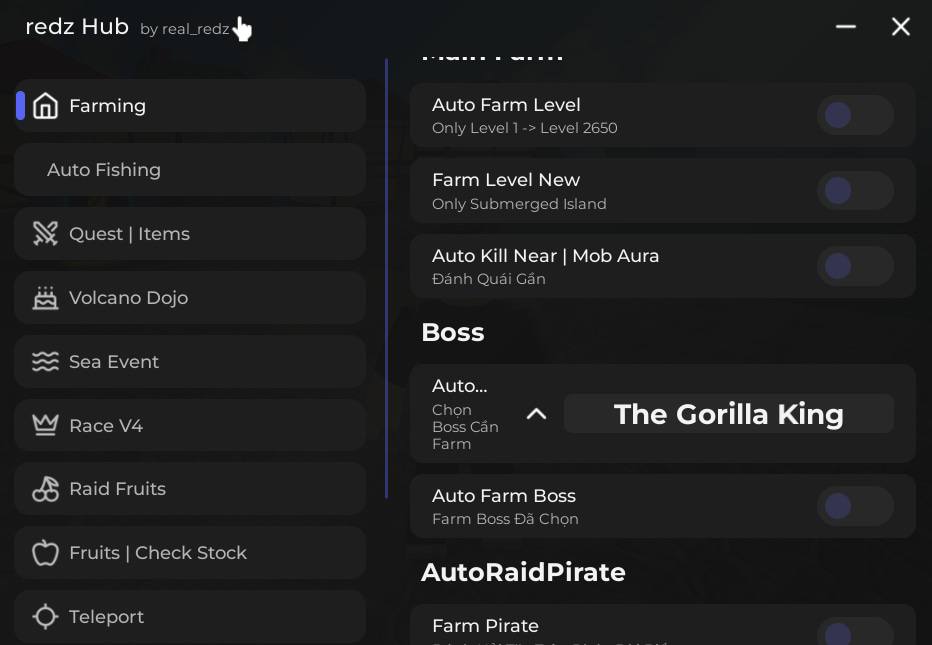
Task: Click the Volcano Dojo cake icon
Action: pos(45,298)
